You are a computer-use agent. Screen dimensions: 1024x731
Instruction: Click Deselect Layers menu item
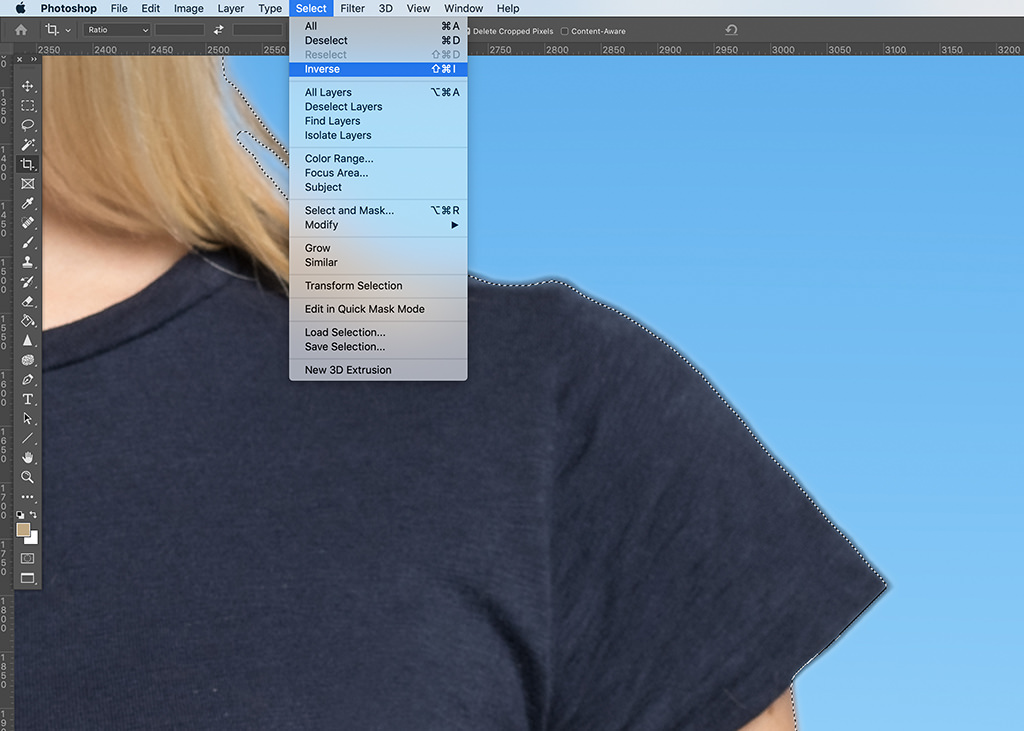[x=378, y=106]
